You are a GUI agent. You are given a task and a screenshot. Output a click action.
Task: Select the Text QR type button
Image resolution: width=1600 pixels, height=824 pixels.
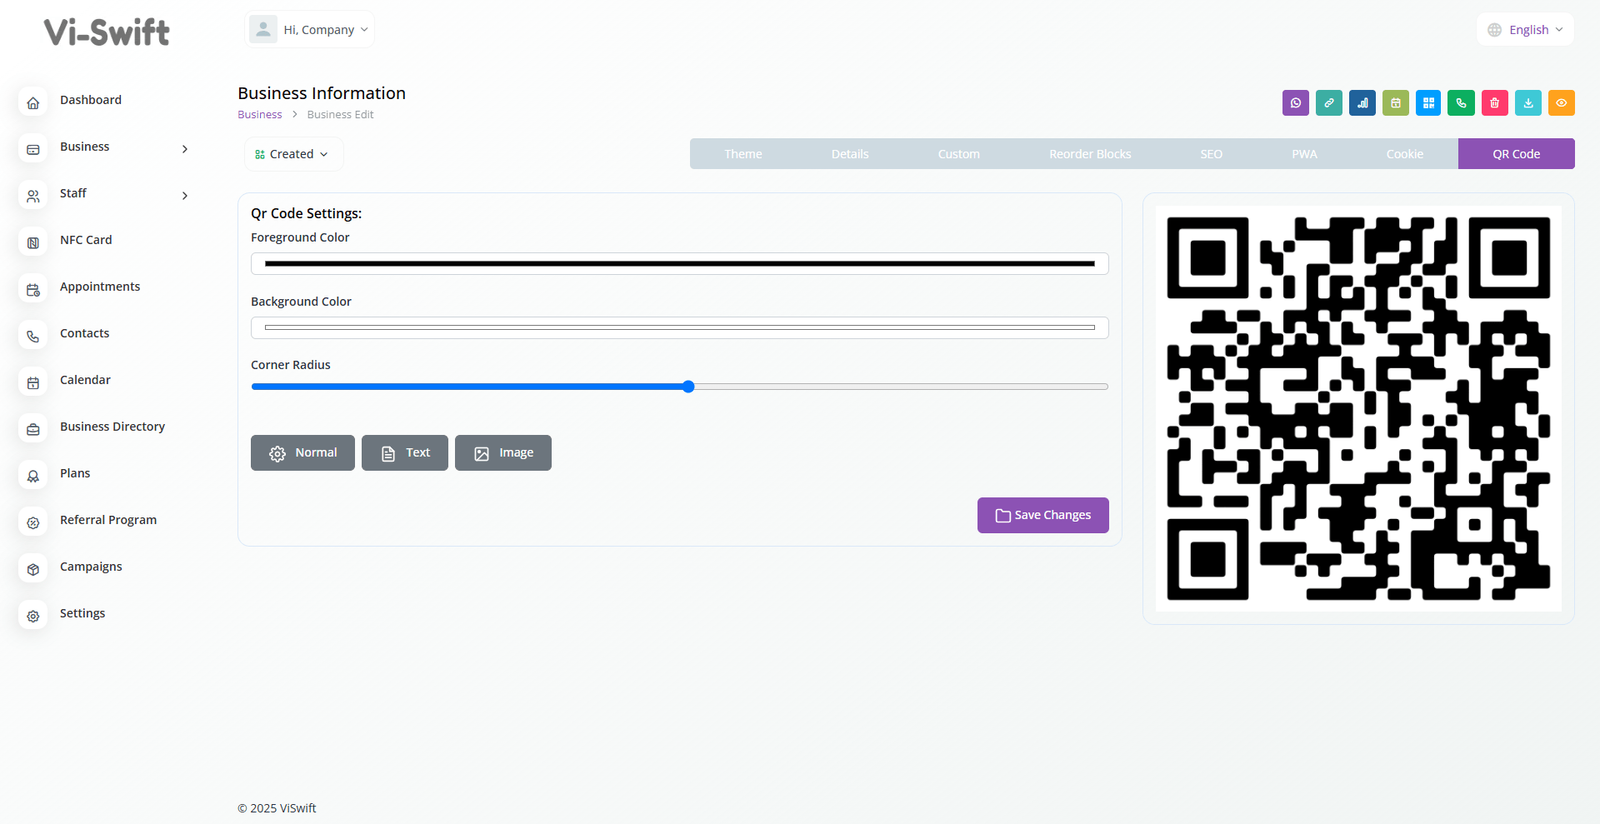pyautogui.click(x=405, y=453)
